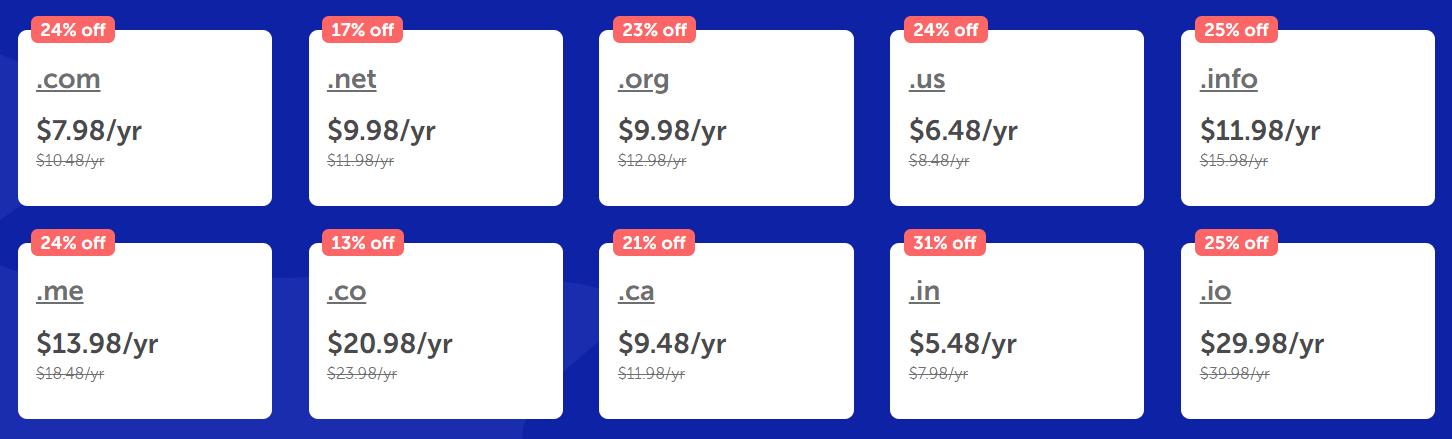
Task: Click the 17% off discount badge
Action: click(x=362, y=30)
